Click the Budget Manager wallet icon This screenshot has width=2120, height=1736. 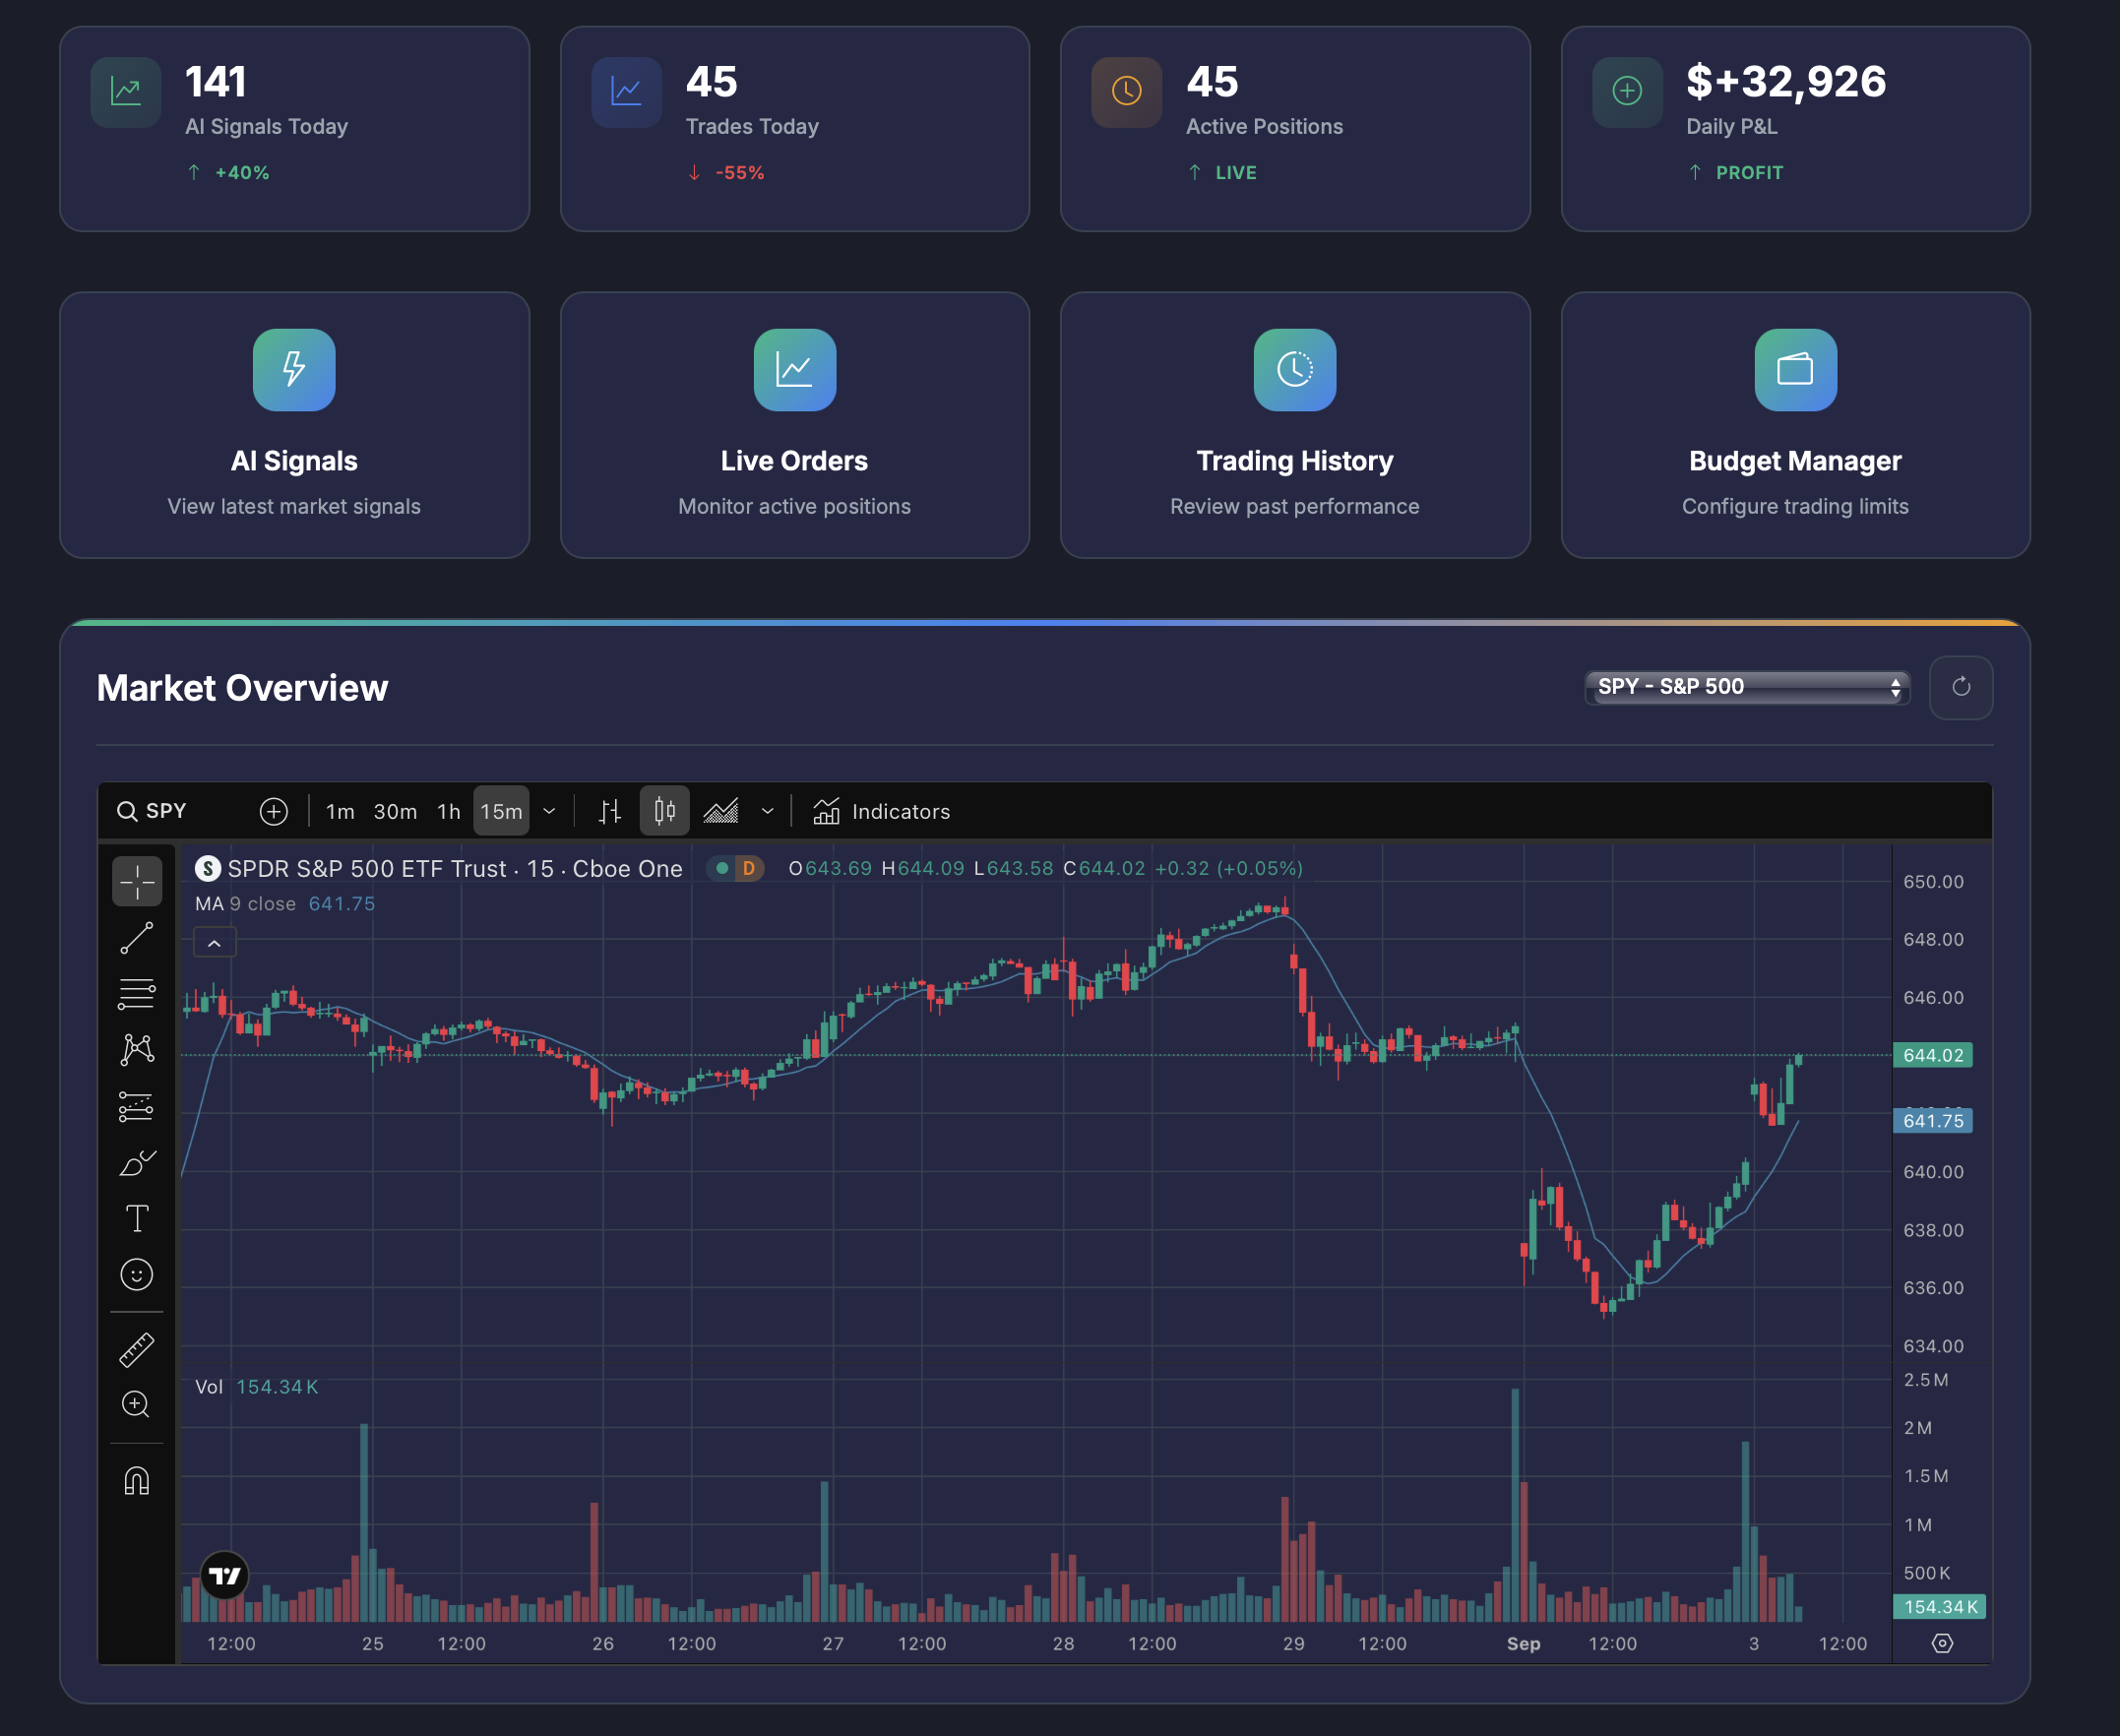click(x=1795, y=369)
